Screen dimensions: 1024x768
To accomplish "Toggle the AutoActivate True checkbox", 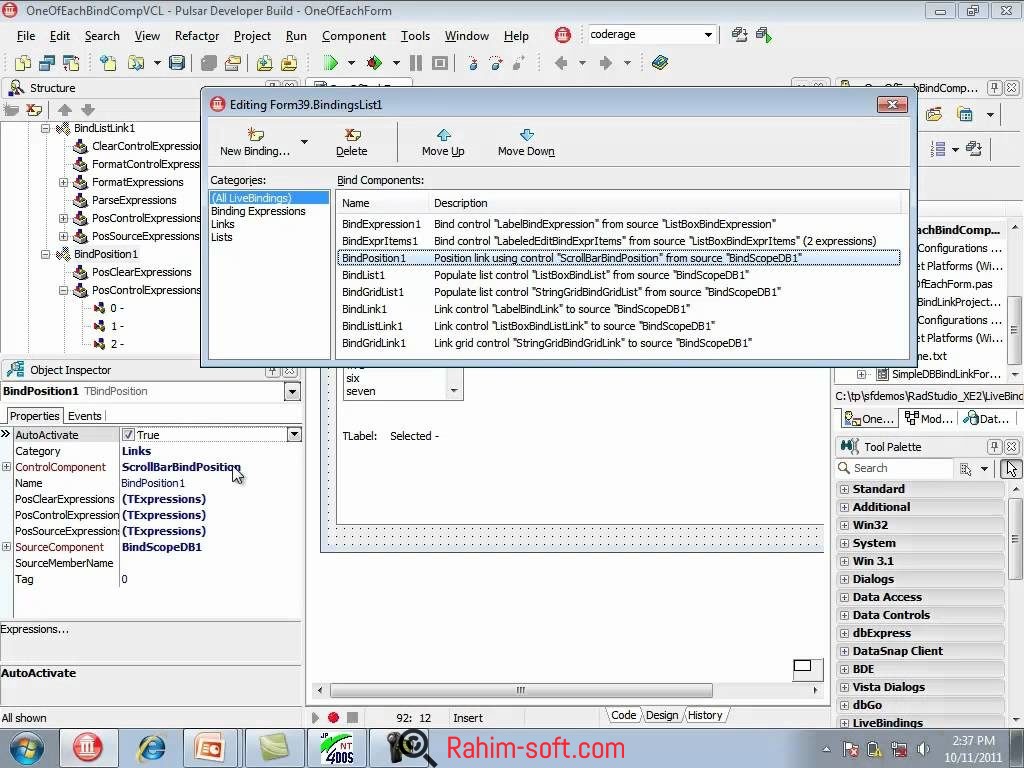I will (x=129, y=434).
